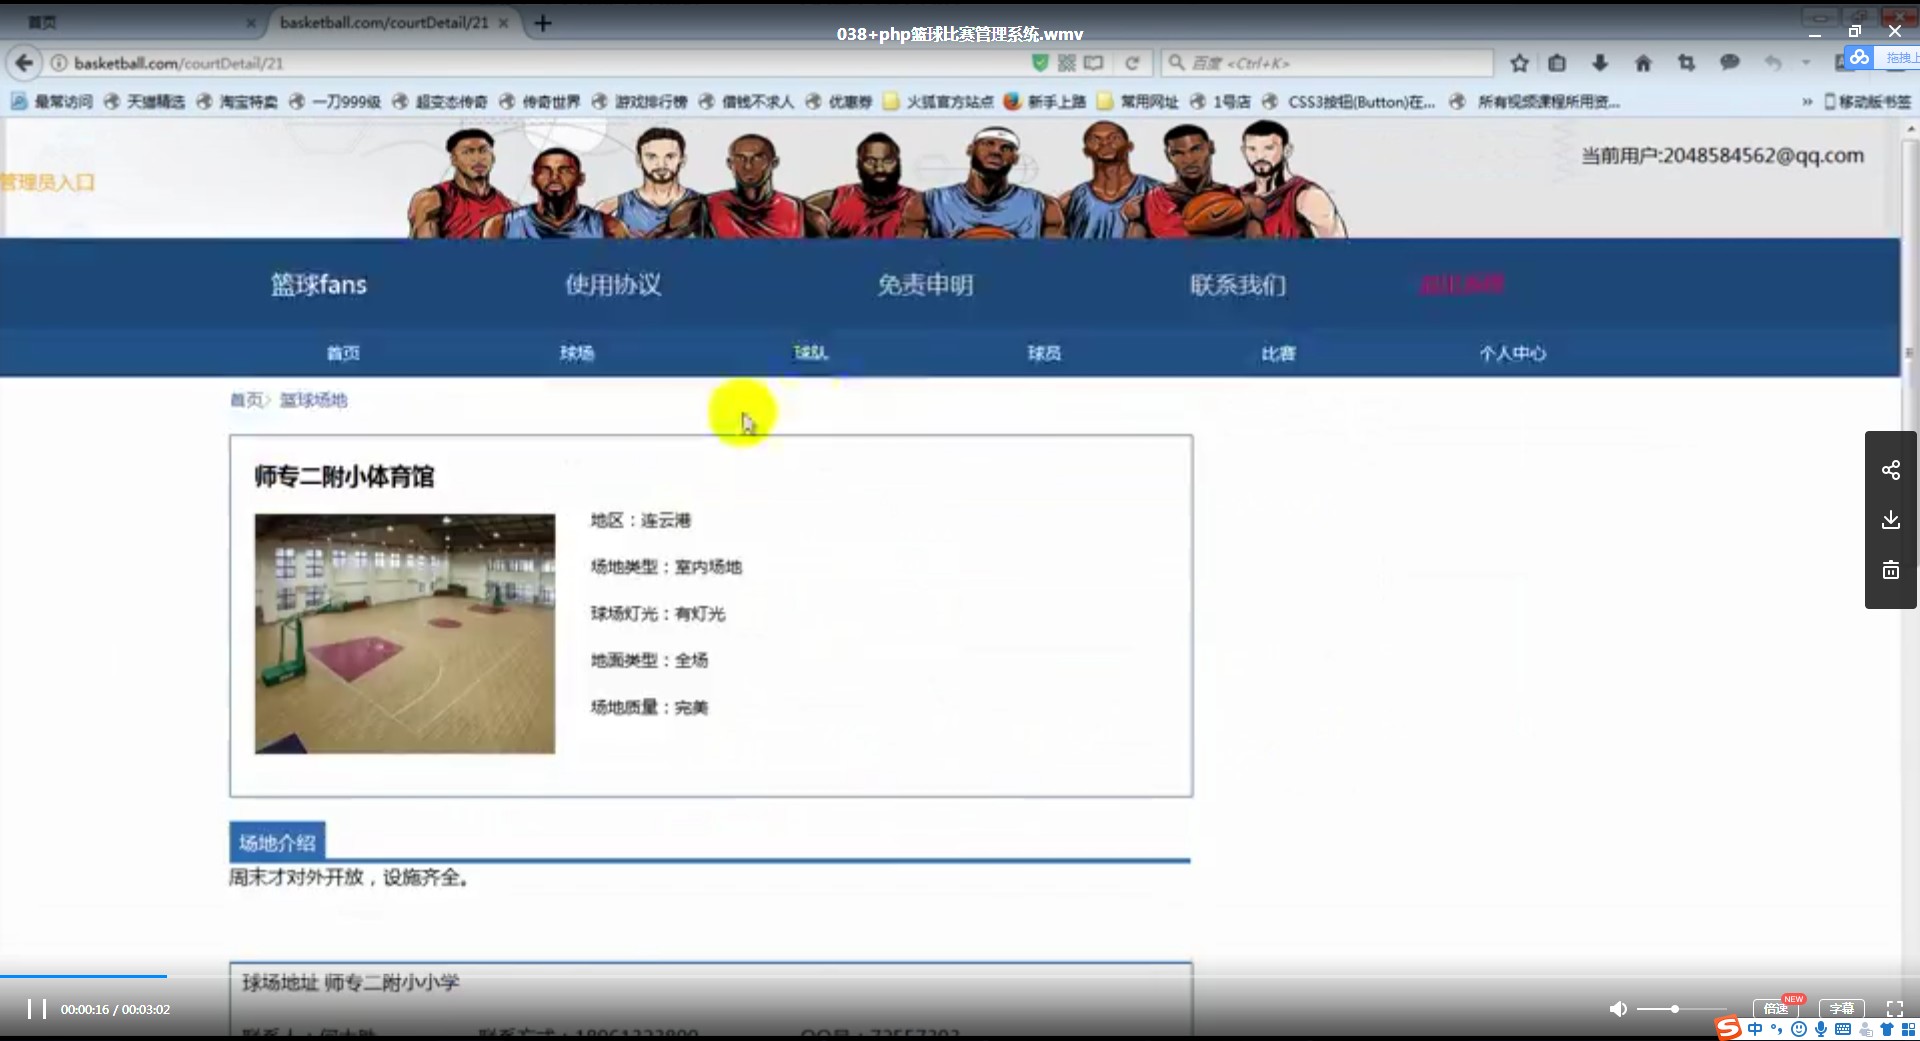This screenshot has height=1041, width=1920.
Task: Pause the video playback
Action: coord(37,1009)
